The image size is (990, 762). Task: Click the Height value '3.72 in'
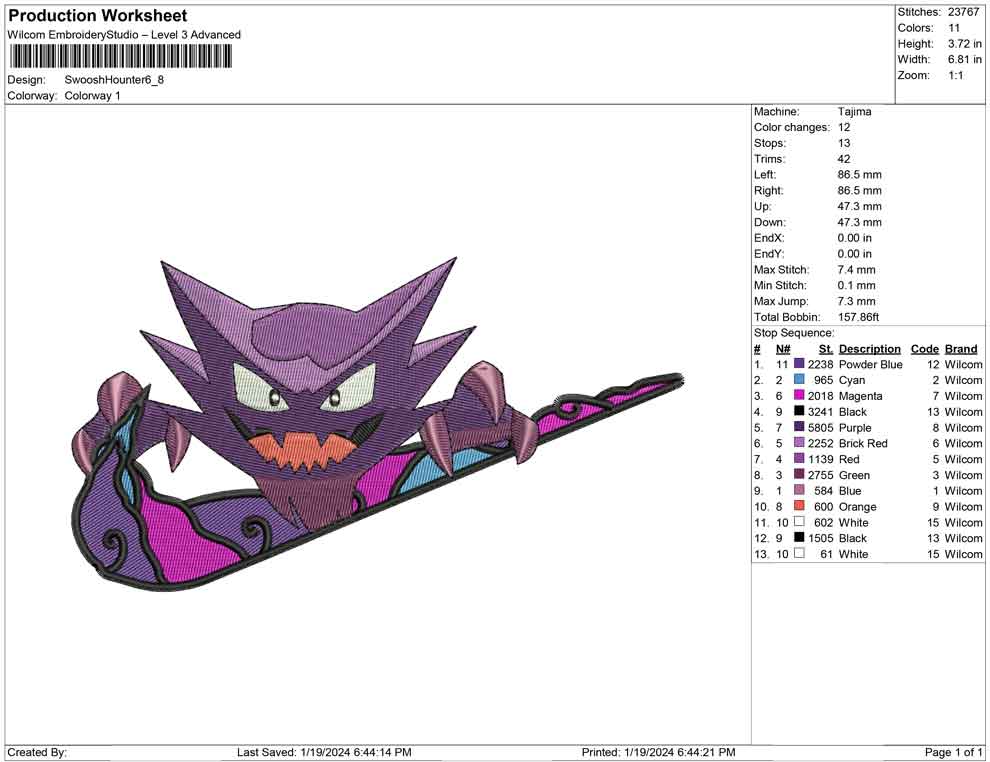[964, 44]
